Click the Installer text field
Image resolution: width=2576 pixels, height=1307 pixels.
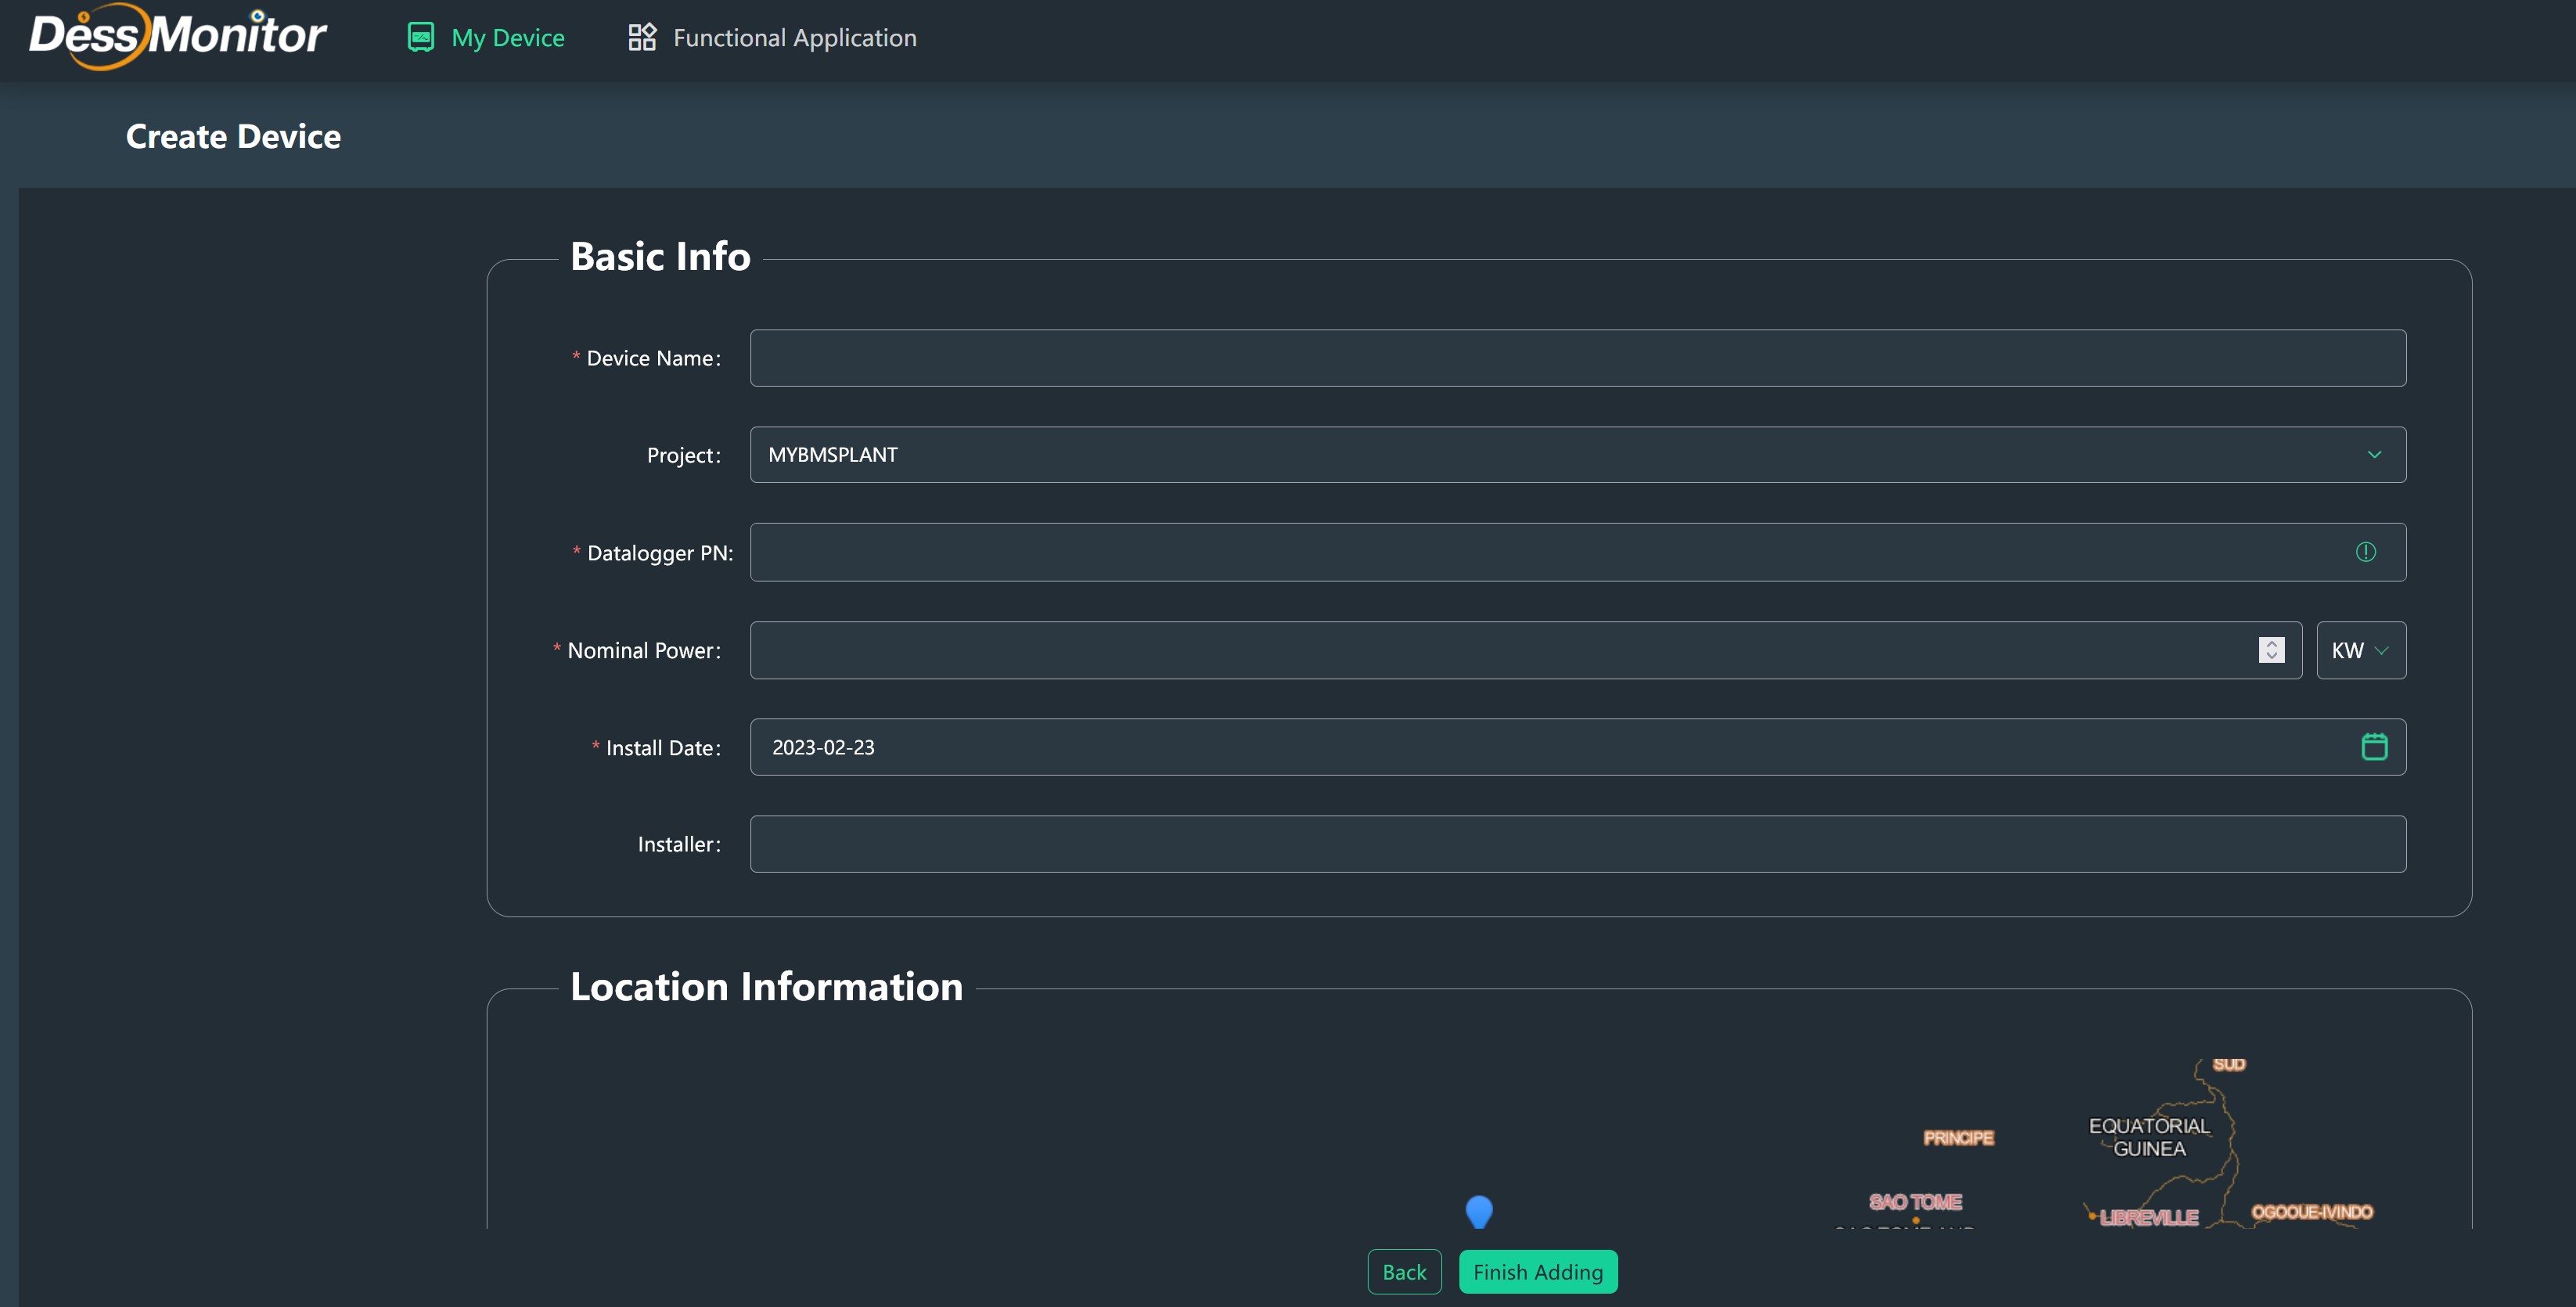(x=1577, y=844)
